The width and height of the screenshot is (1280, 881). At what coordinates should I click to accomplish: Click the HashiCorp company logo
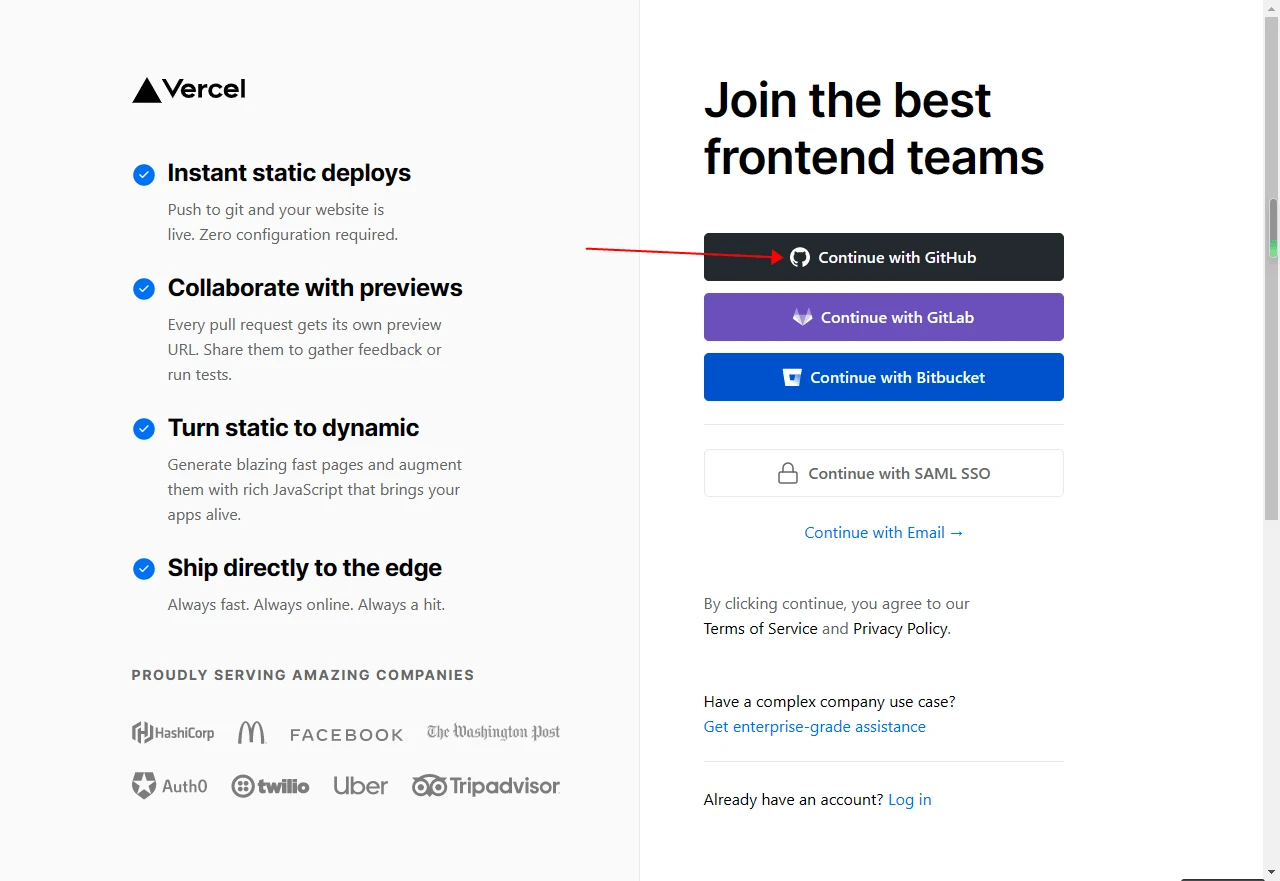coord(173,733)
